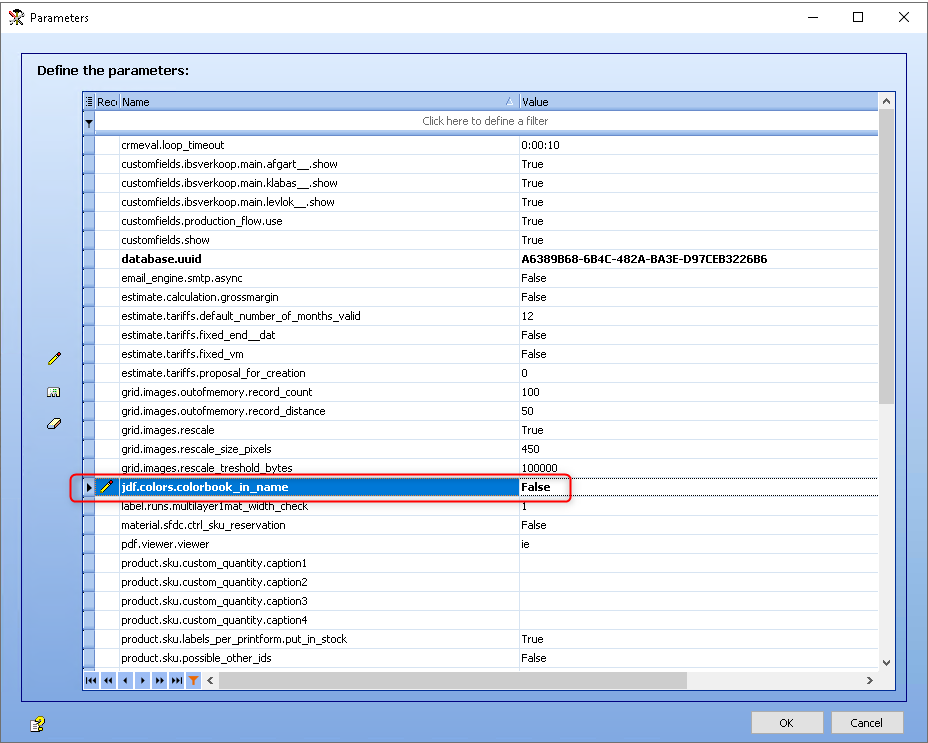Select estimate.tariffs.fixed_end__dat row
Viewport: 928px width, 743px height.
tap(480, 334)
